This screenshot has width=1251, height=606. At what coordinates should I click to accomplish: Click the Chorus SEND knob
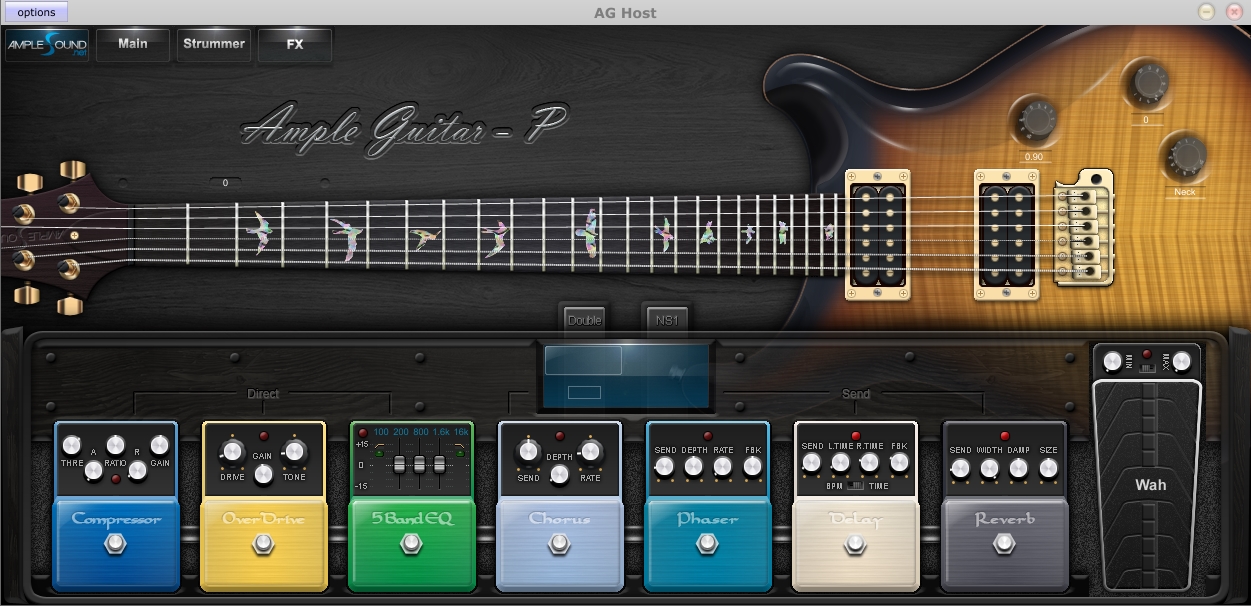(528, 452)
